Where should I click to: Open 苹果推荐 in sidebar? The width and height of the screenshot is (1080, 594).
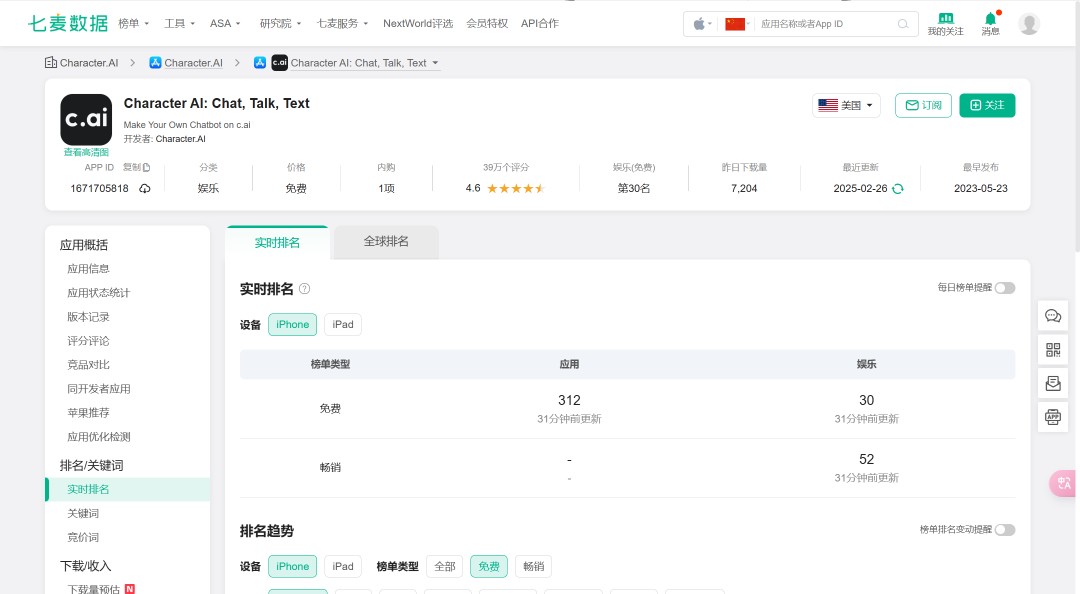tap(88, 413)
